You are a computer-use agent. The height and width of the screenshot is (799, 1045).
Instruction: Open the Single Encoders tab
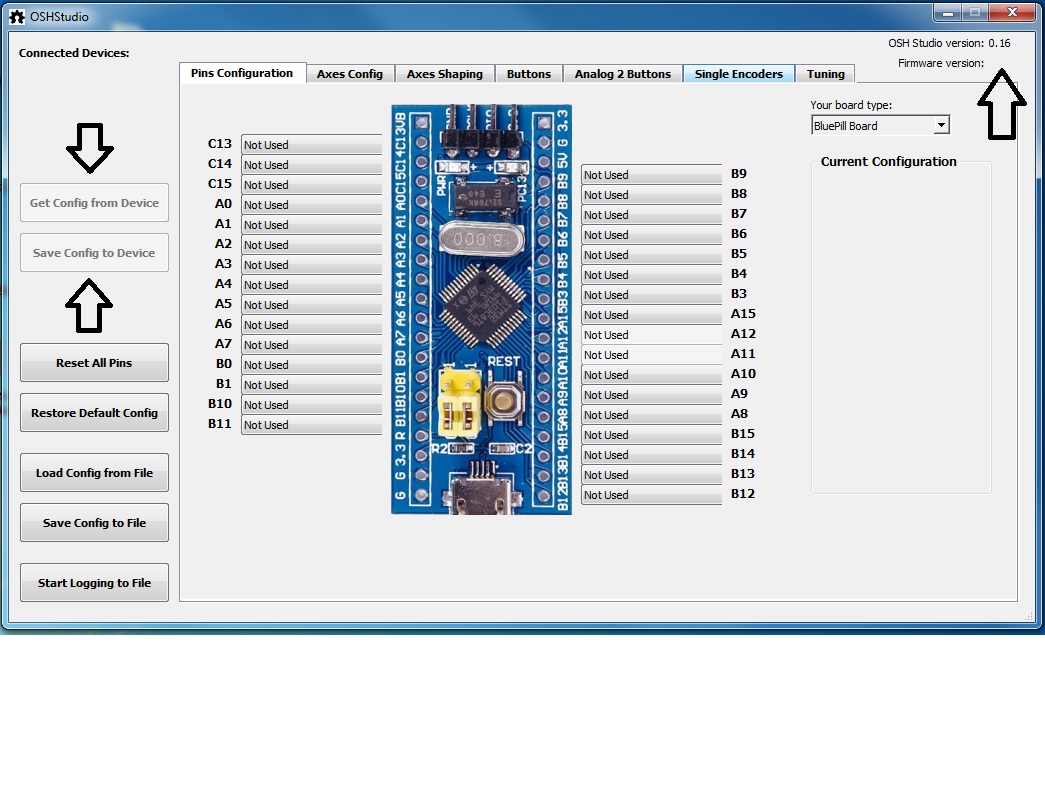[738, 74]
